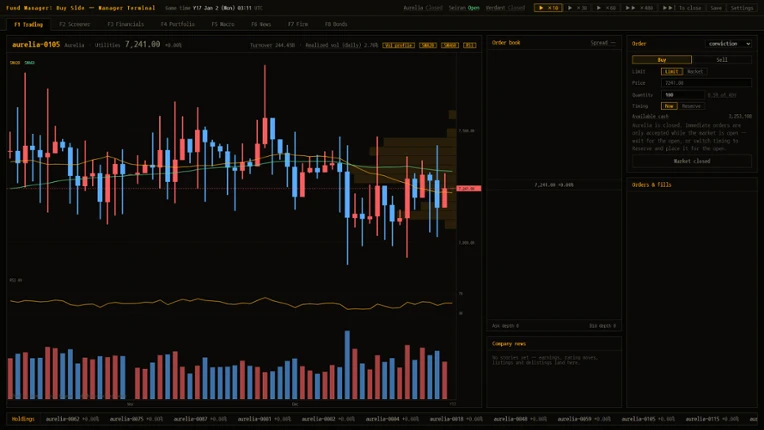This screenshot has width=764, height=430.
Task: Click the orange SMA20 chart legend
Action: [x=15, y=63]
